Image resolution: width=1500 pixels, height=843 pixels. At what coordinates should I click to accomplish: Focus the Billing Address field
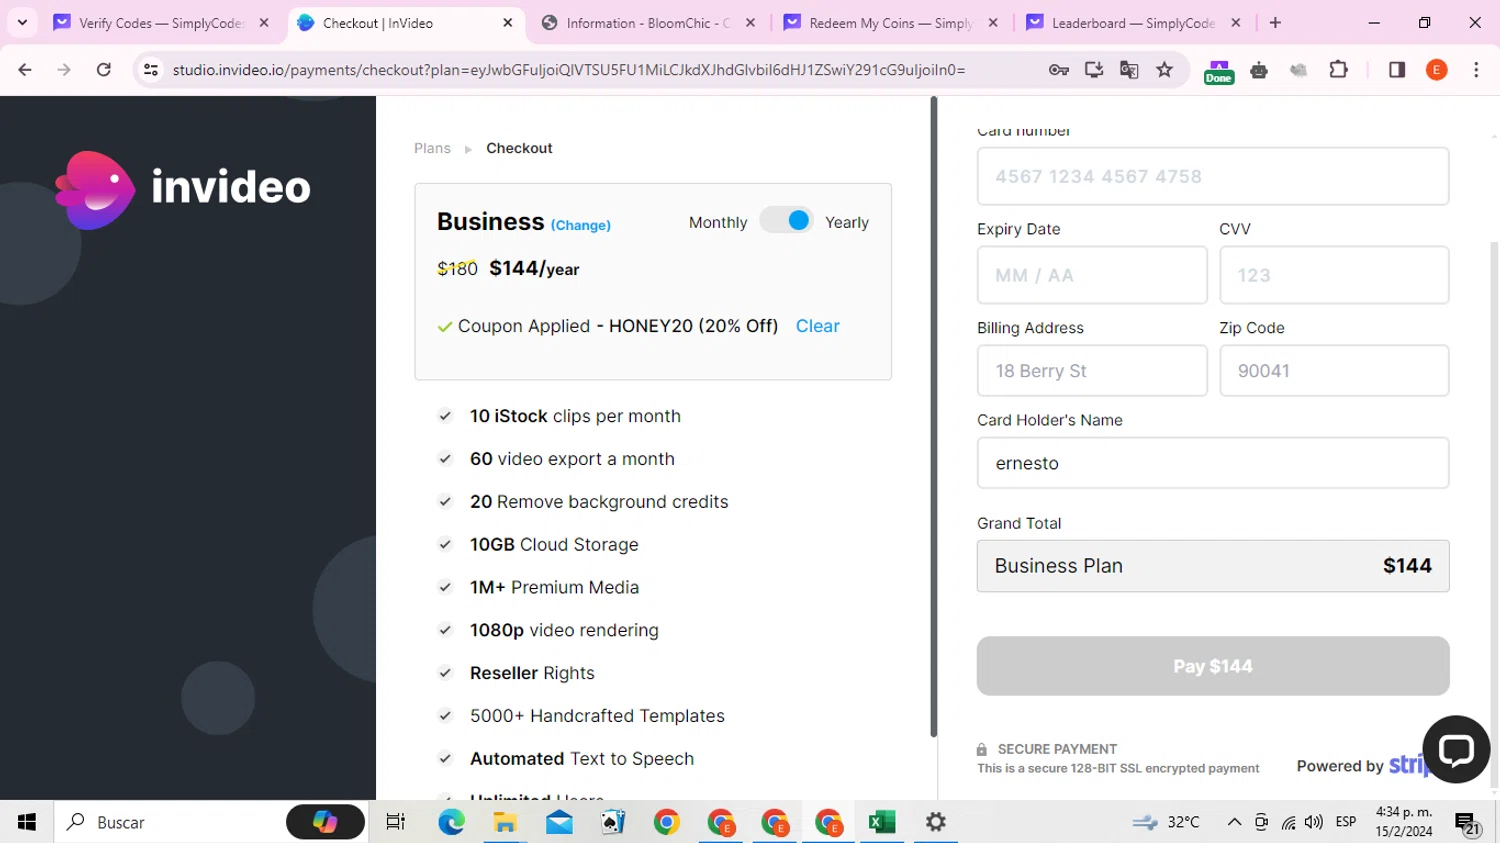[x=1092, y=370]
